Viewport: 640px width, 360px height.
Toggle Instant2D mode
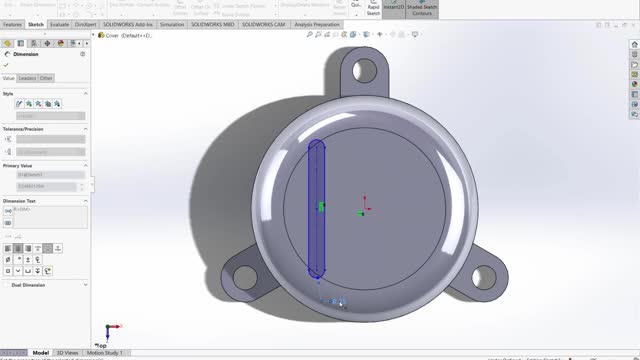(x=393, y=9)
